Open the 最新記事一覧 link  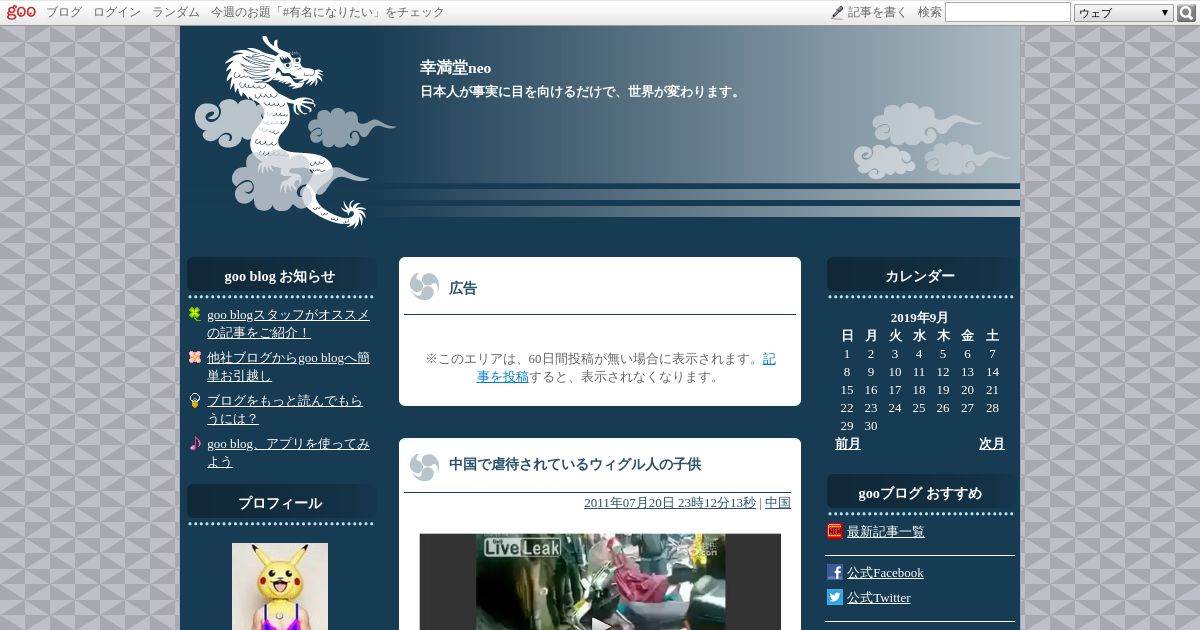(886, 531)
